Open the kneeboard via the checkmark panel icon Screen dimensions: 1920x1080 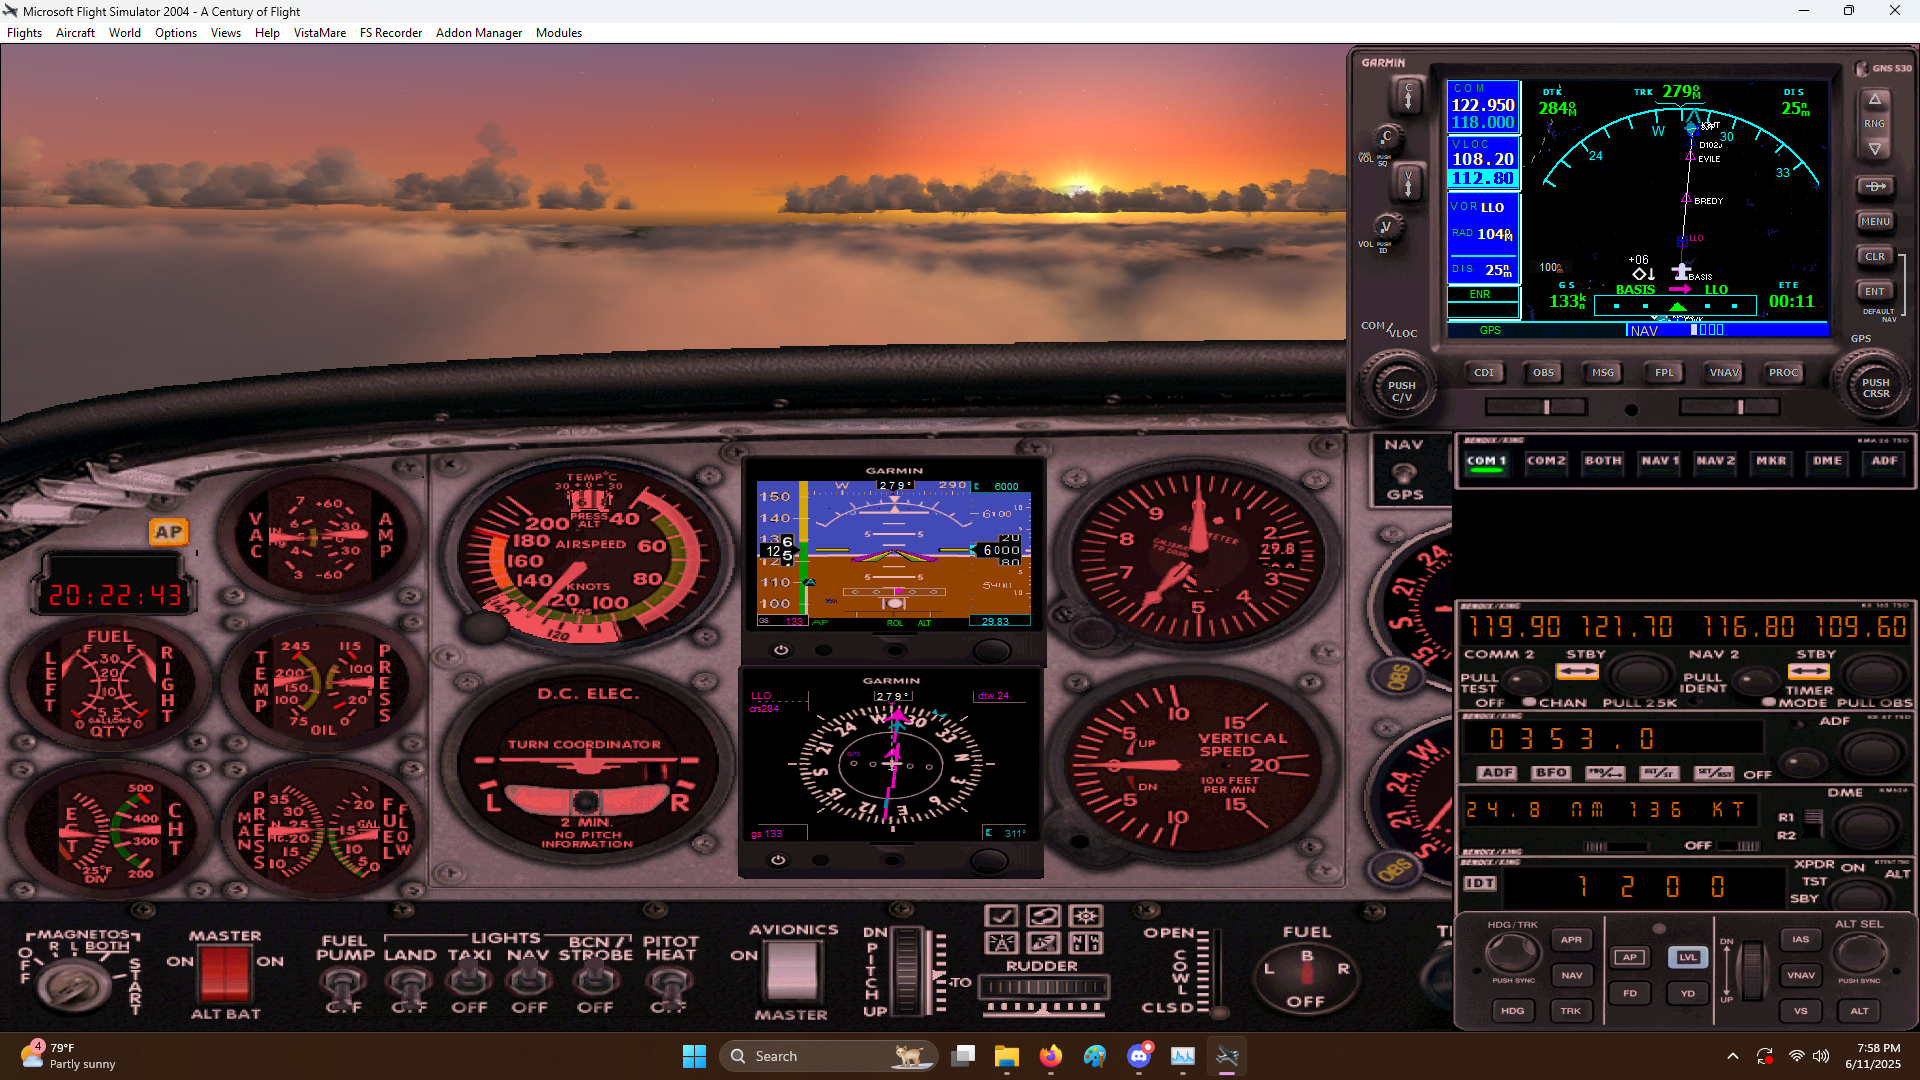(1001, 916)
